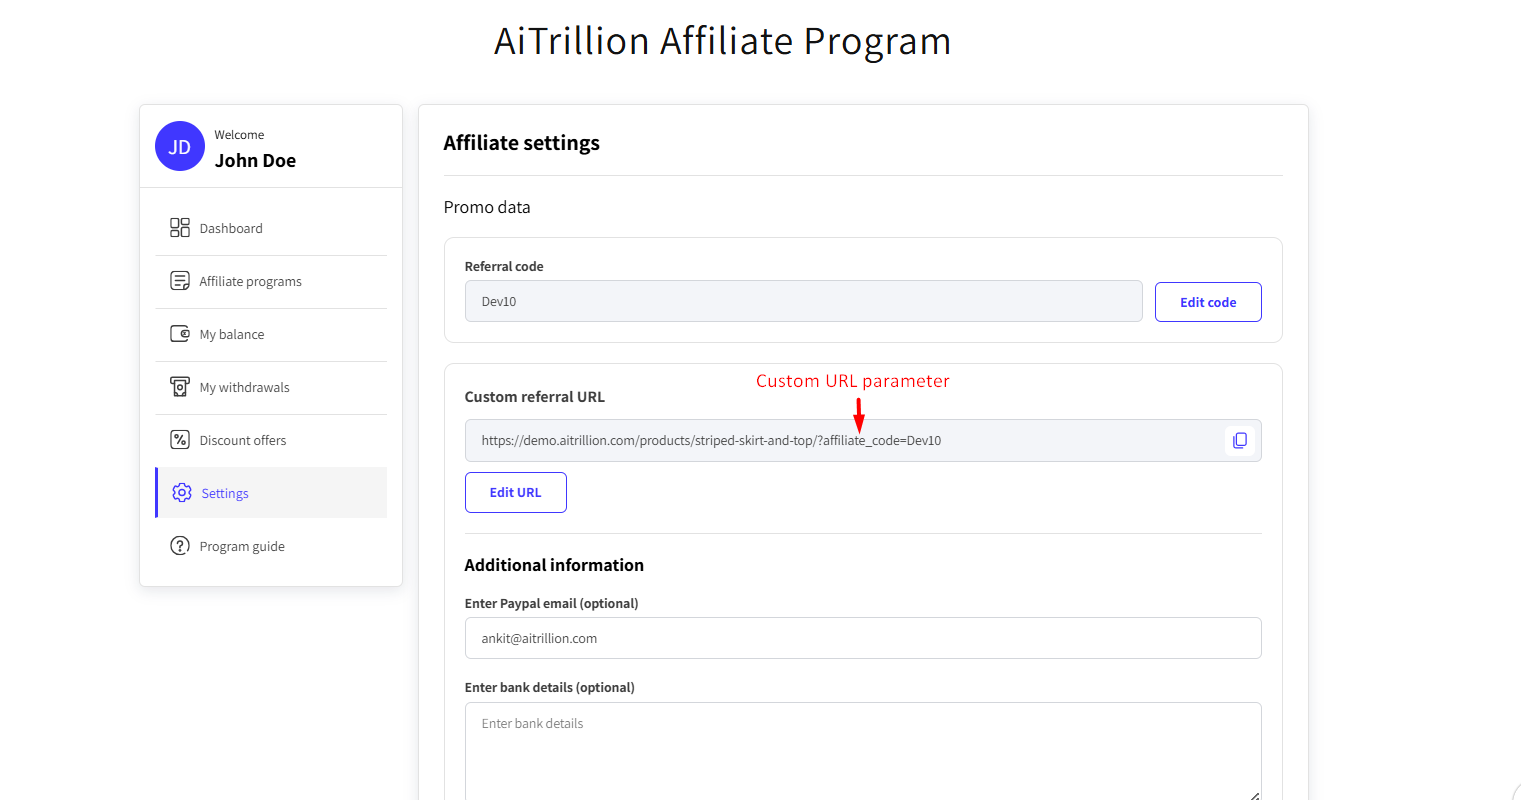This screenshot has height=800, width=1521.
Task: Click the Discount offers percent icon
Action: (x=180, y=440)
